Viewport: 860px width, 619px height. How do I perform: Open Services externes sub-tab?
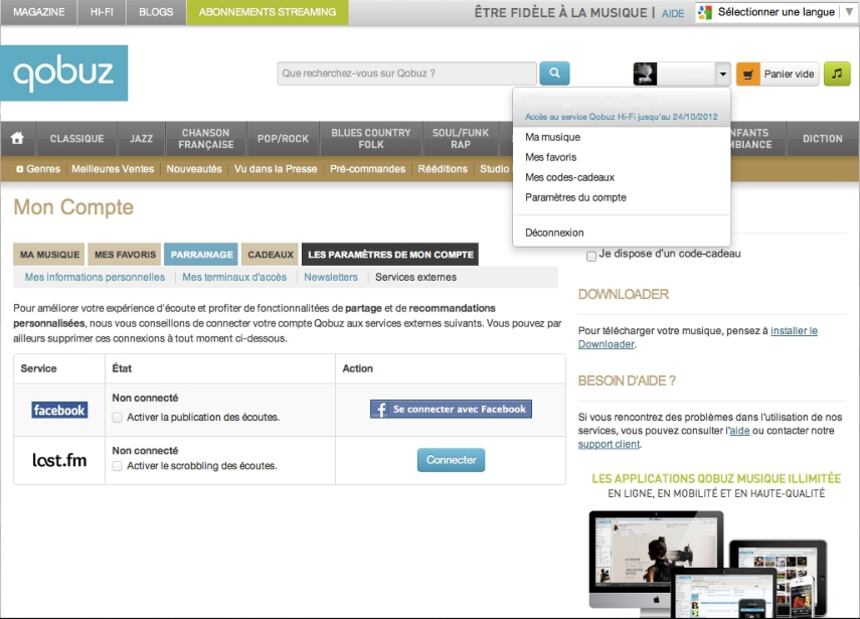point(416,277)
